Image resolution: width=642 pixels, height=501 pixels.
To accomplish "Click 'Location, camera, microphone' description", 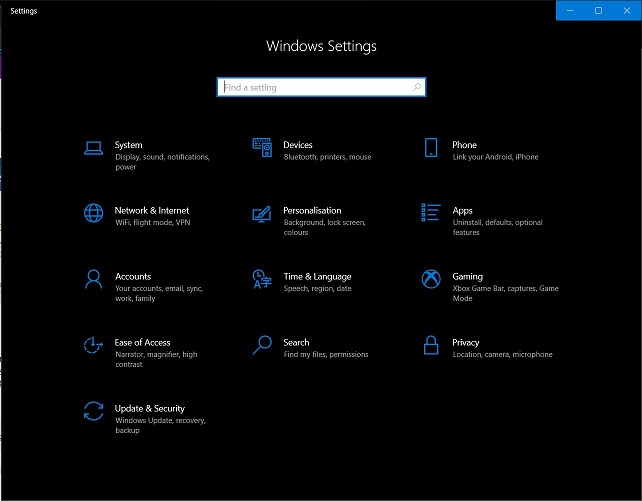I will point(502,354).
